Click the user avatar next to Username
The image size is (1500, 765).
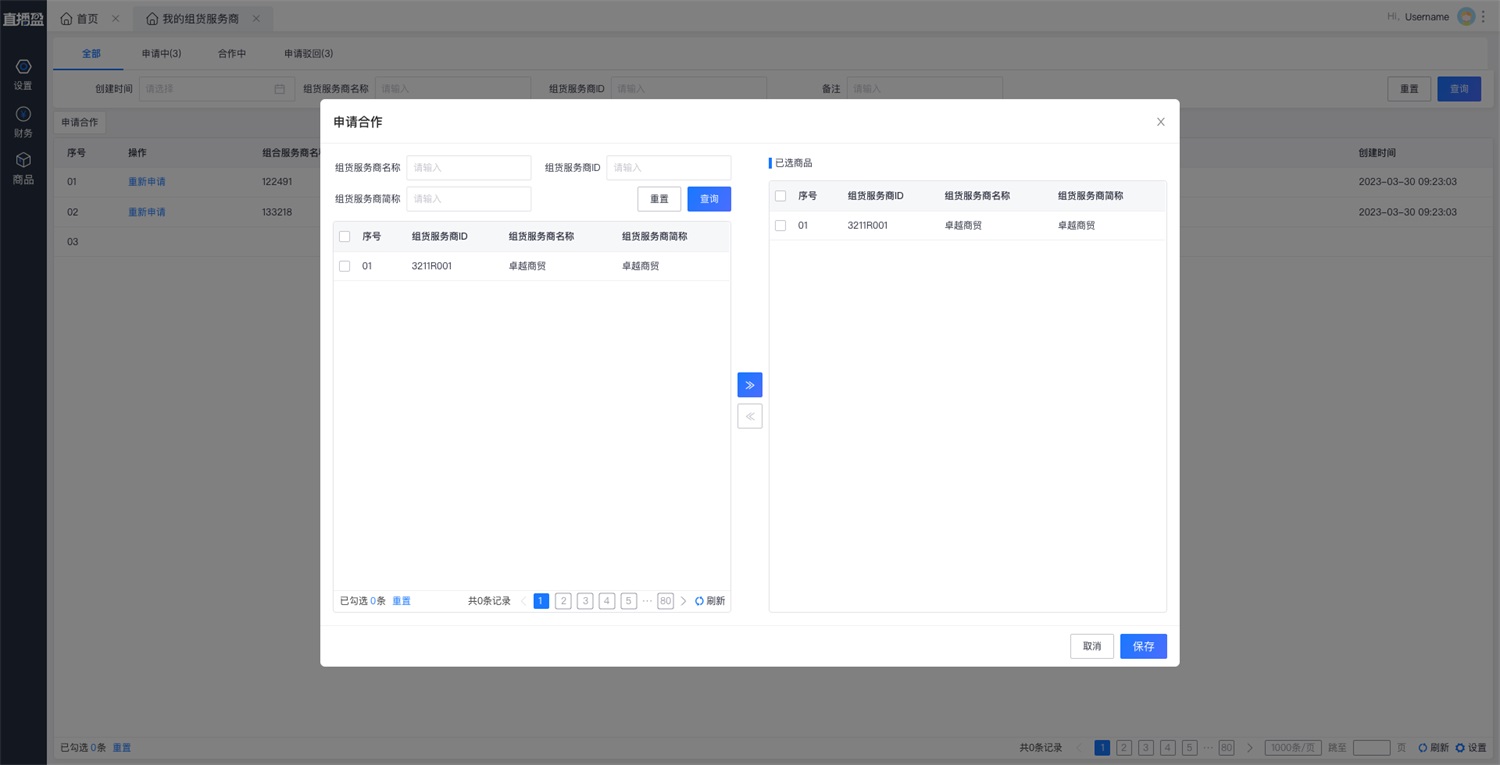click(1466, 17)
